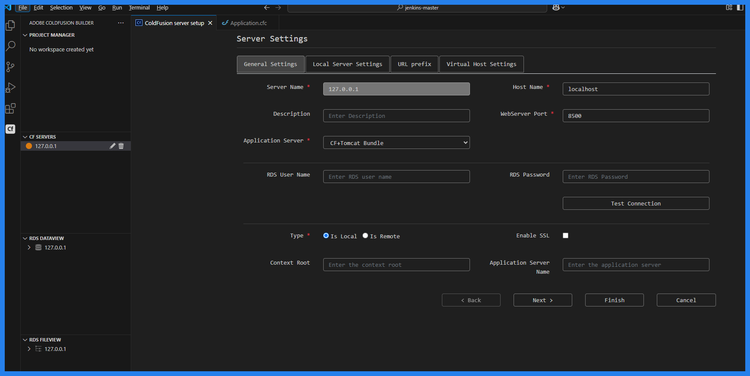This screenshot has height=376, width=750.
Task: Open Adobe ColdFusion Builder more actions menu
Action: click(121, 23)
